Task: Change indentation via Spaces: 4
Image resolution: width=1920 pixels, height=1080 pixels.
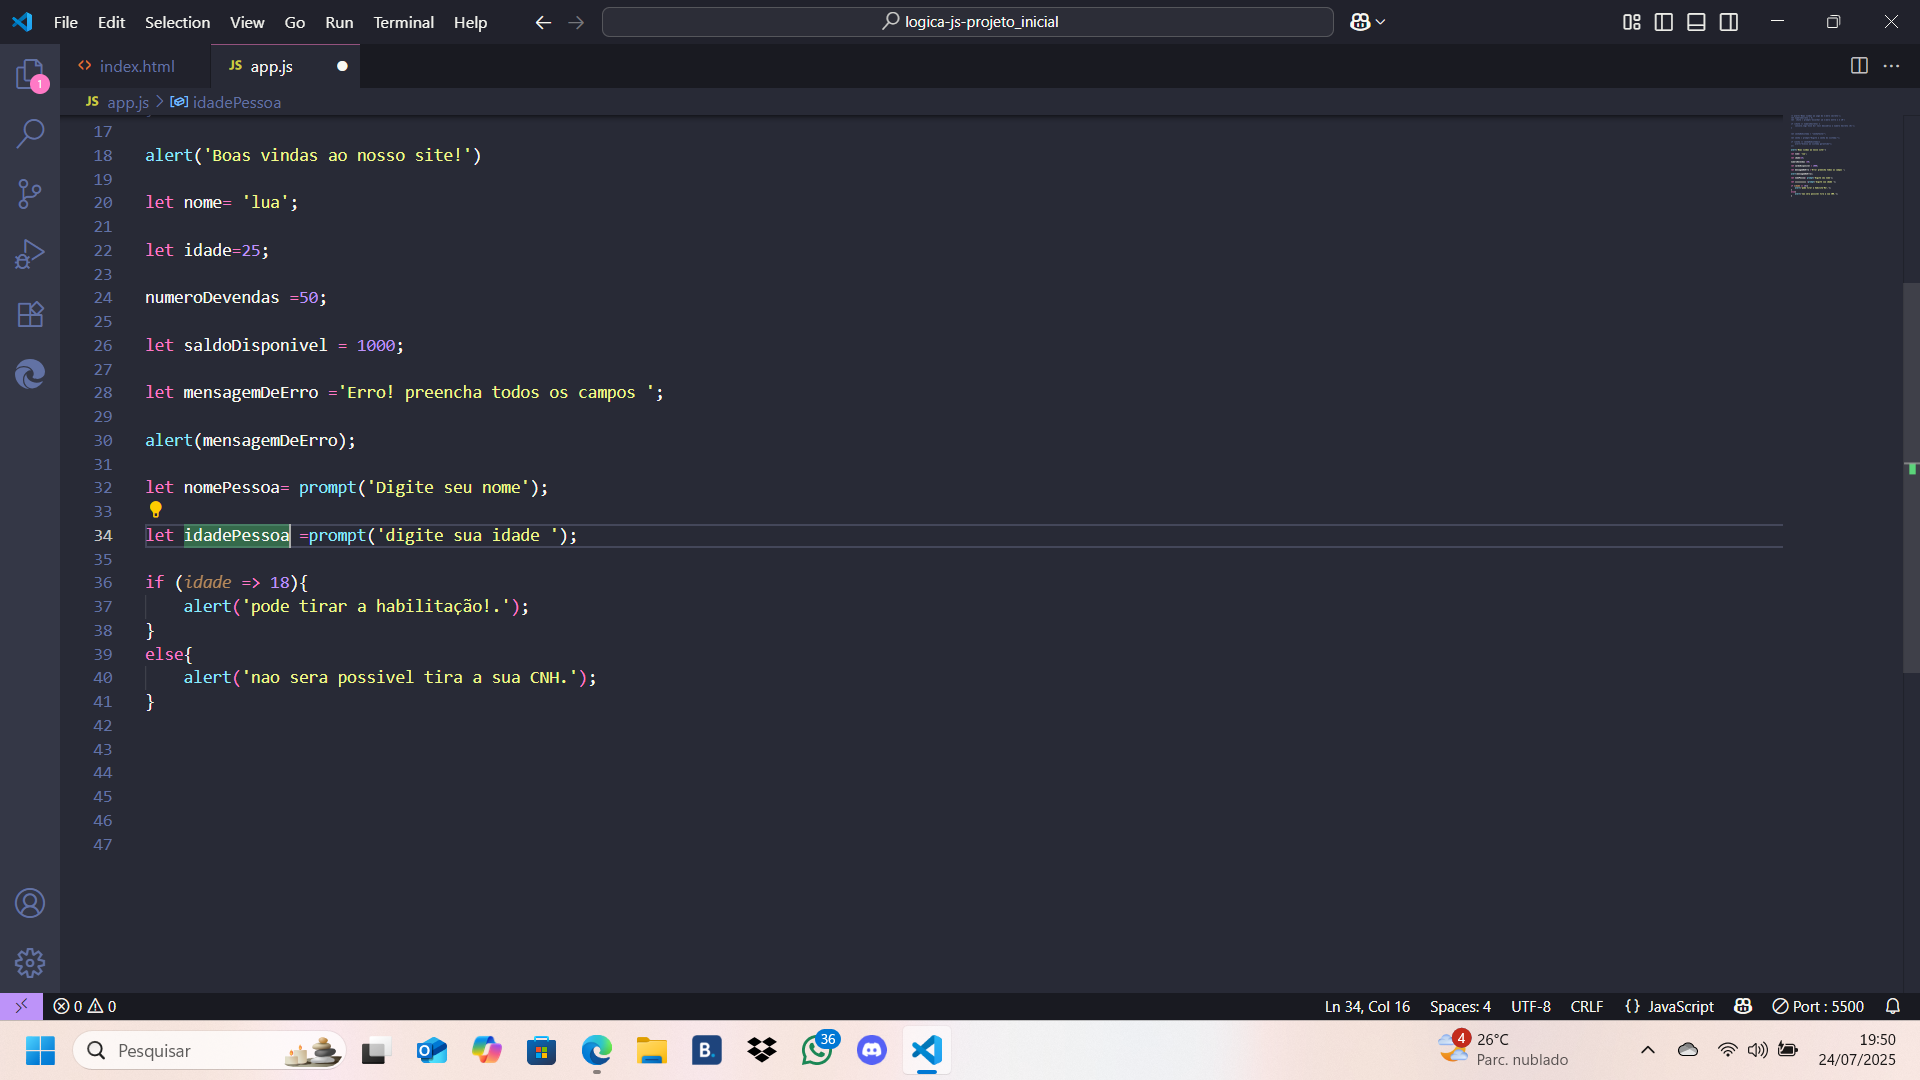Action: pyautogui.click(x=1460, y=1006)
